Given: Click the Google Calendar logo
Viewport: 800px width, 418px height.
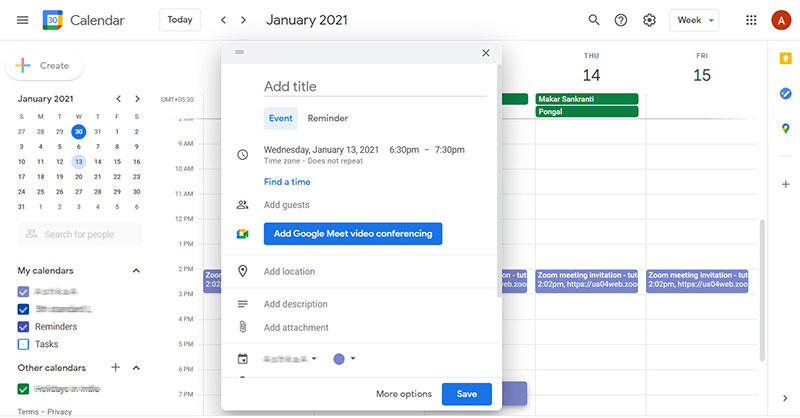Looking at the screenshot, I should [53, 20].
